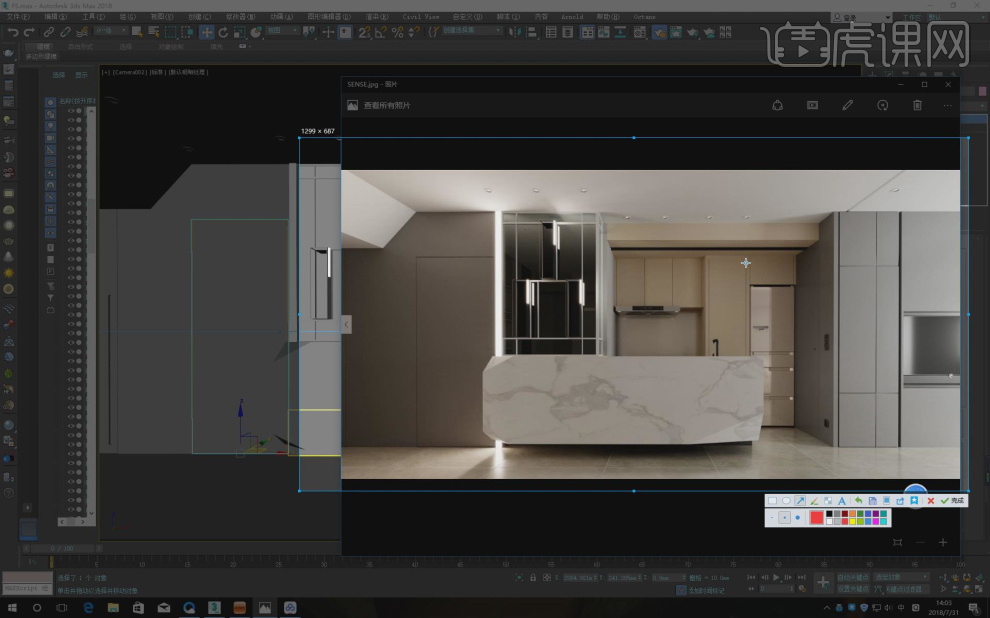Click the green Undo arrow in annotation toolbar

[x=858, y=500]
